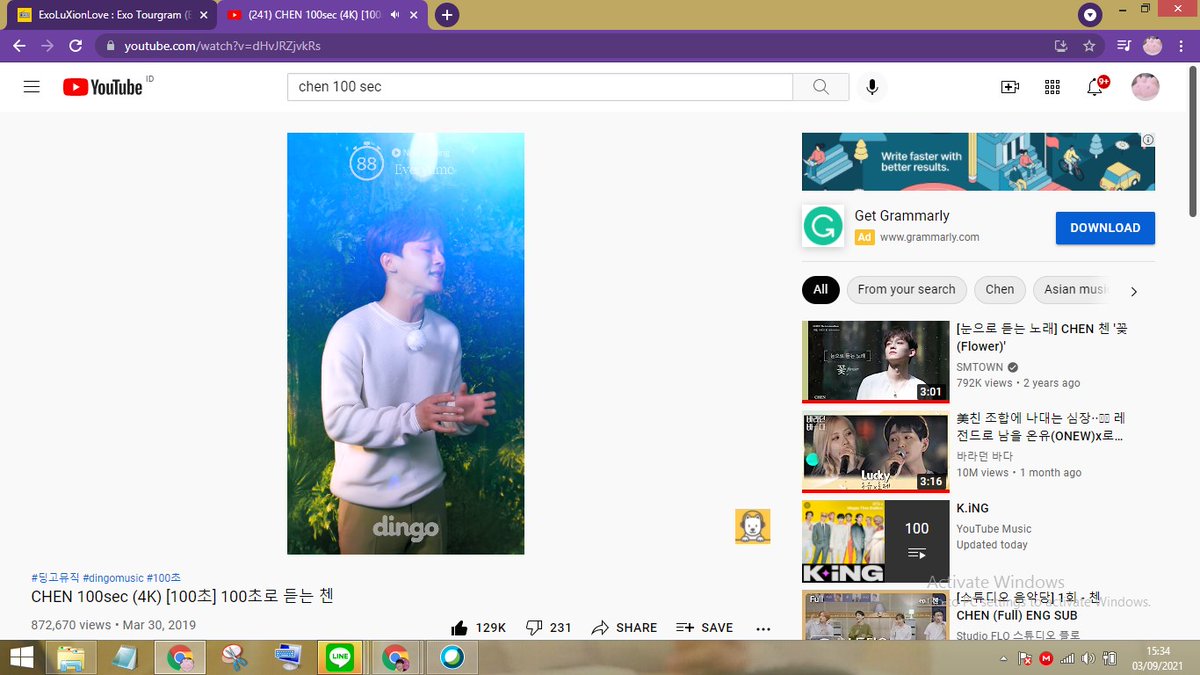Open Snipping Tool from the taskbar
This screenshot has height=675, width=1200.
pos(234,657)
